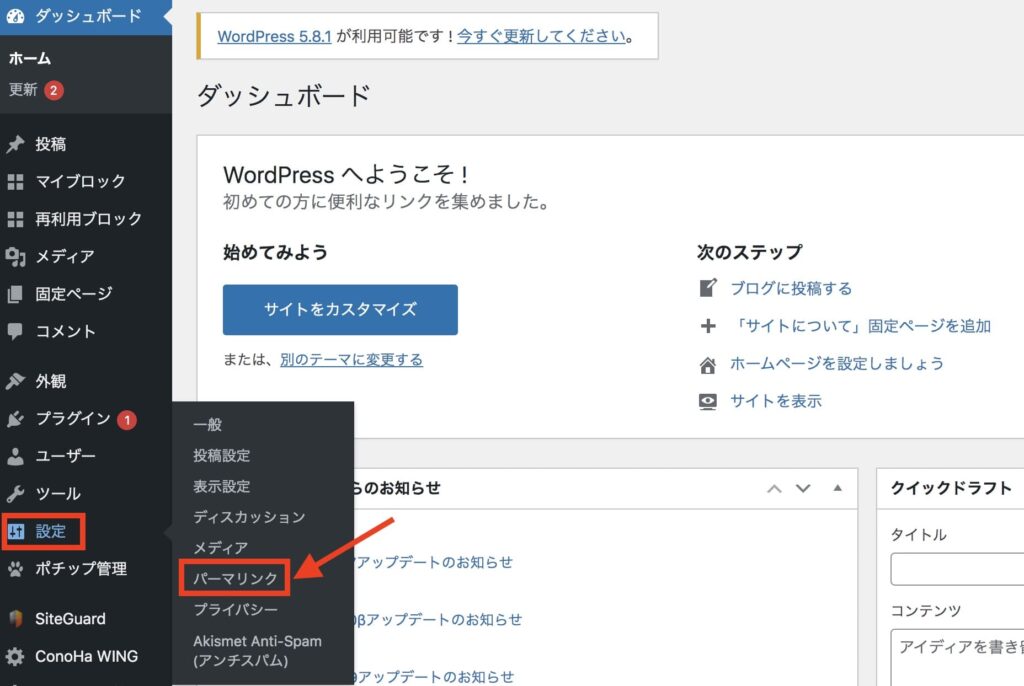Open 投稿設定 in the settings submenu
Viewport: 1024px width, 686px height.
(221, 455)
